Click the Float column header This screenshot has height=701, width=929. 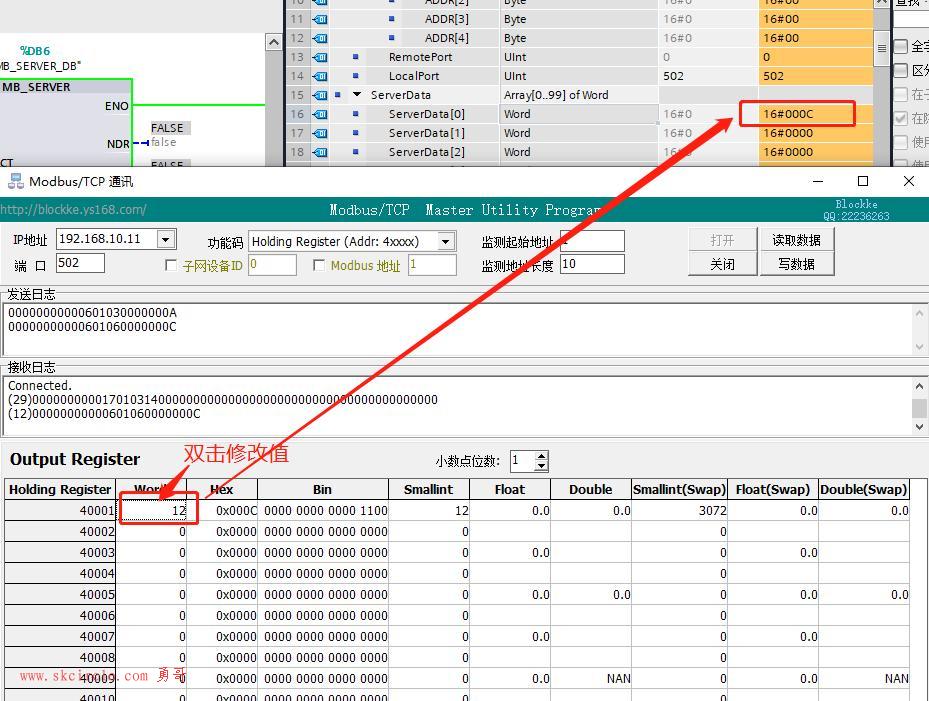click(510, 489)
